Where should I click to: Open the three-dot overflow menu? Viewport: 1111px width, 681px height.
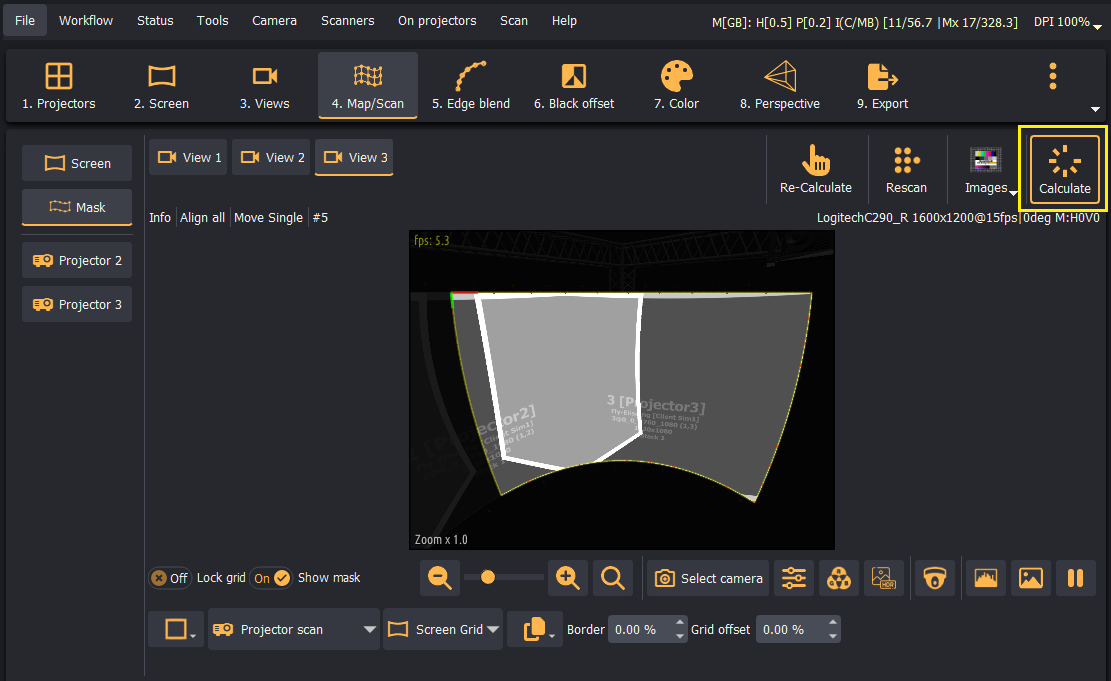1053,76
